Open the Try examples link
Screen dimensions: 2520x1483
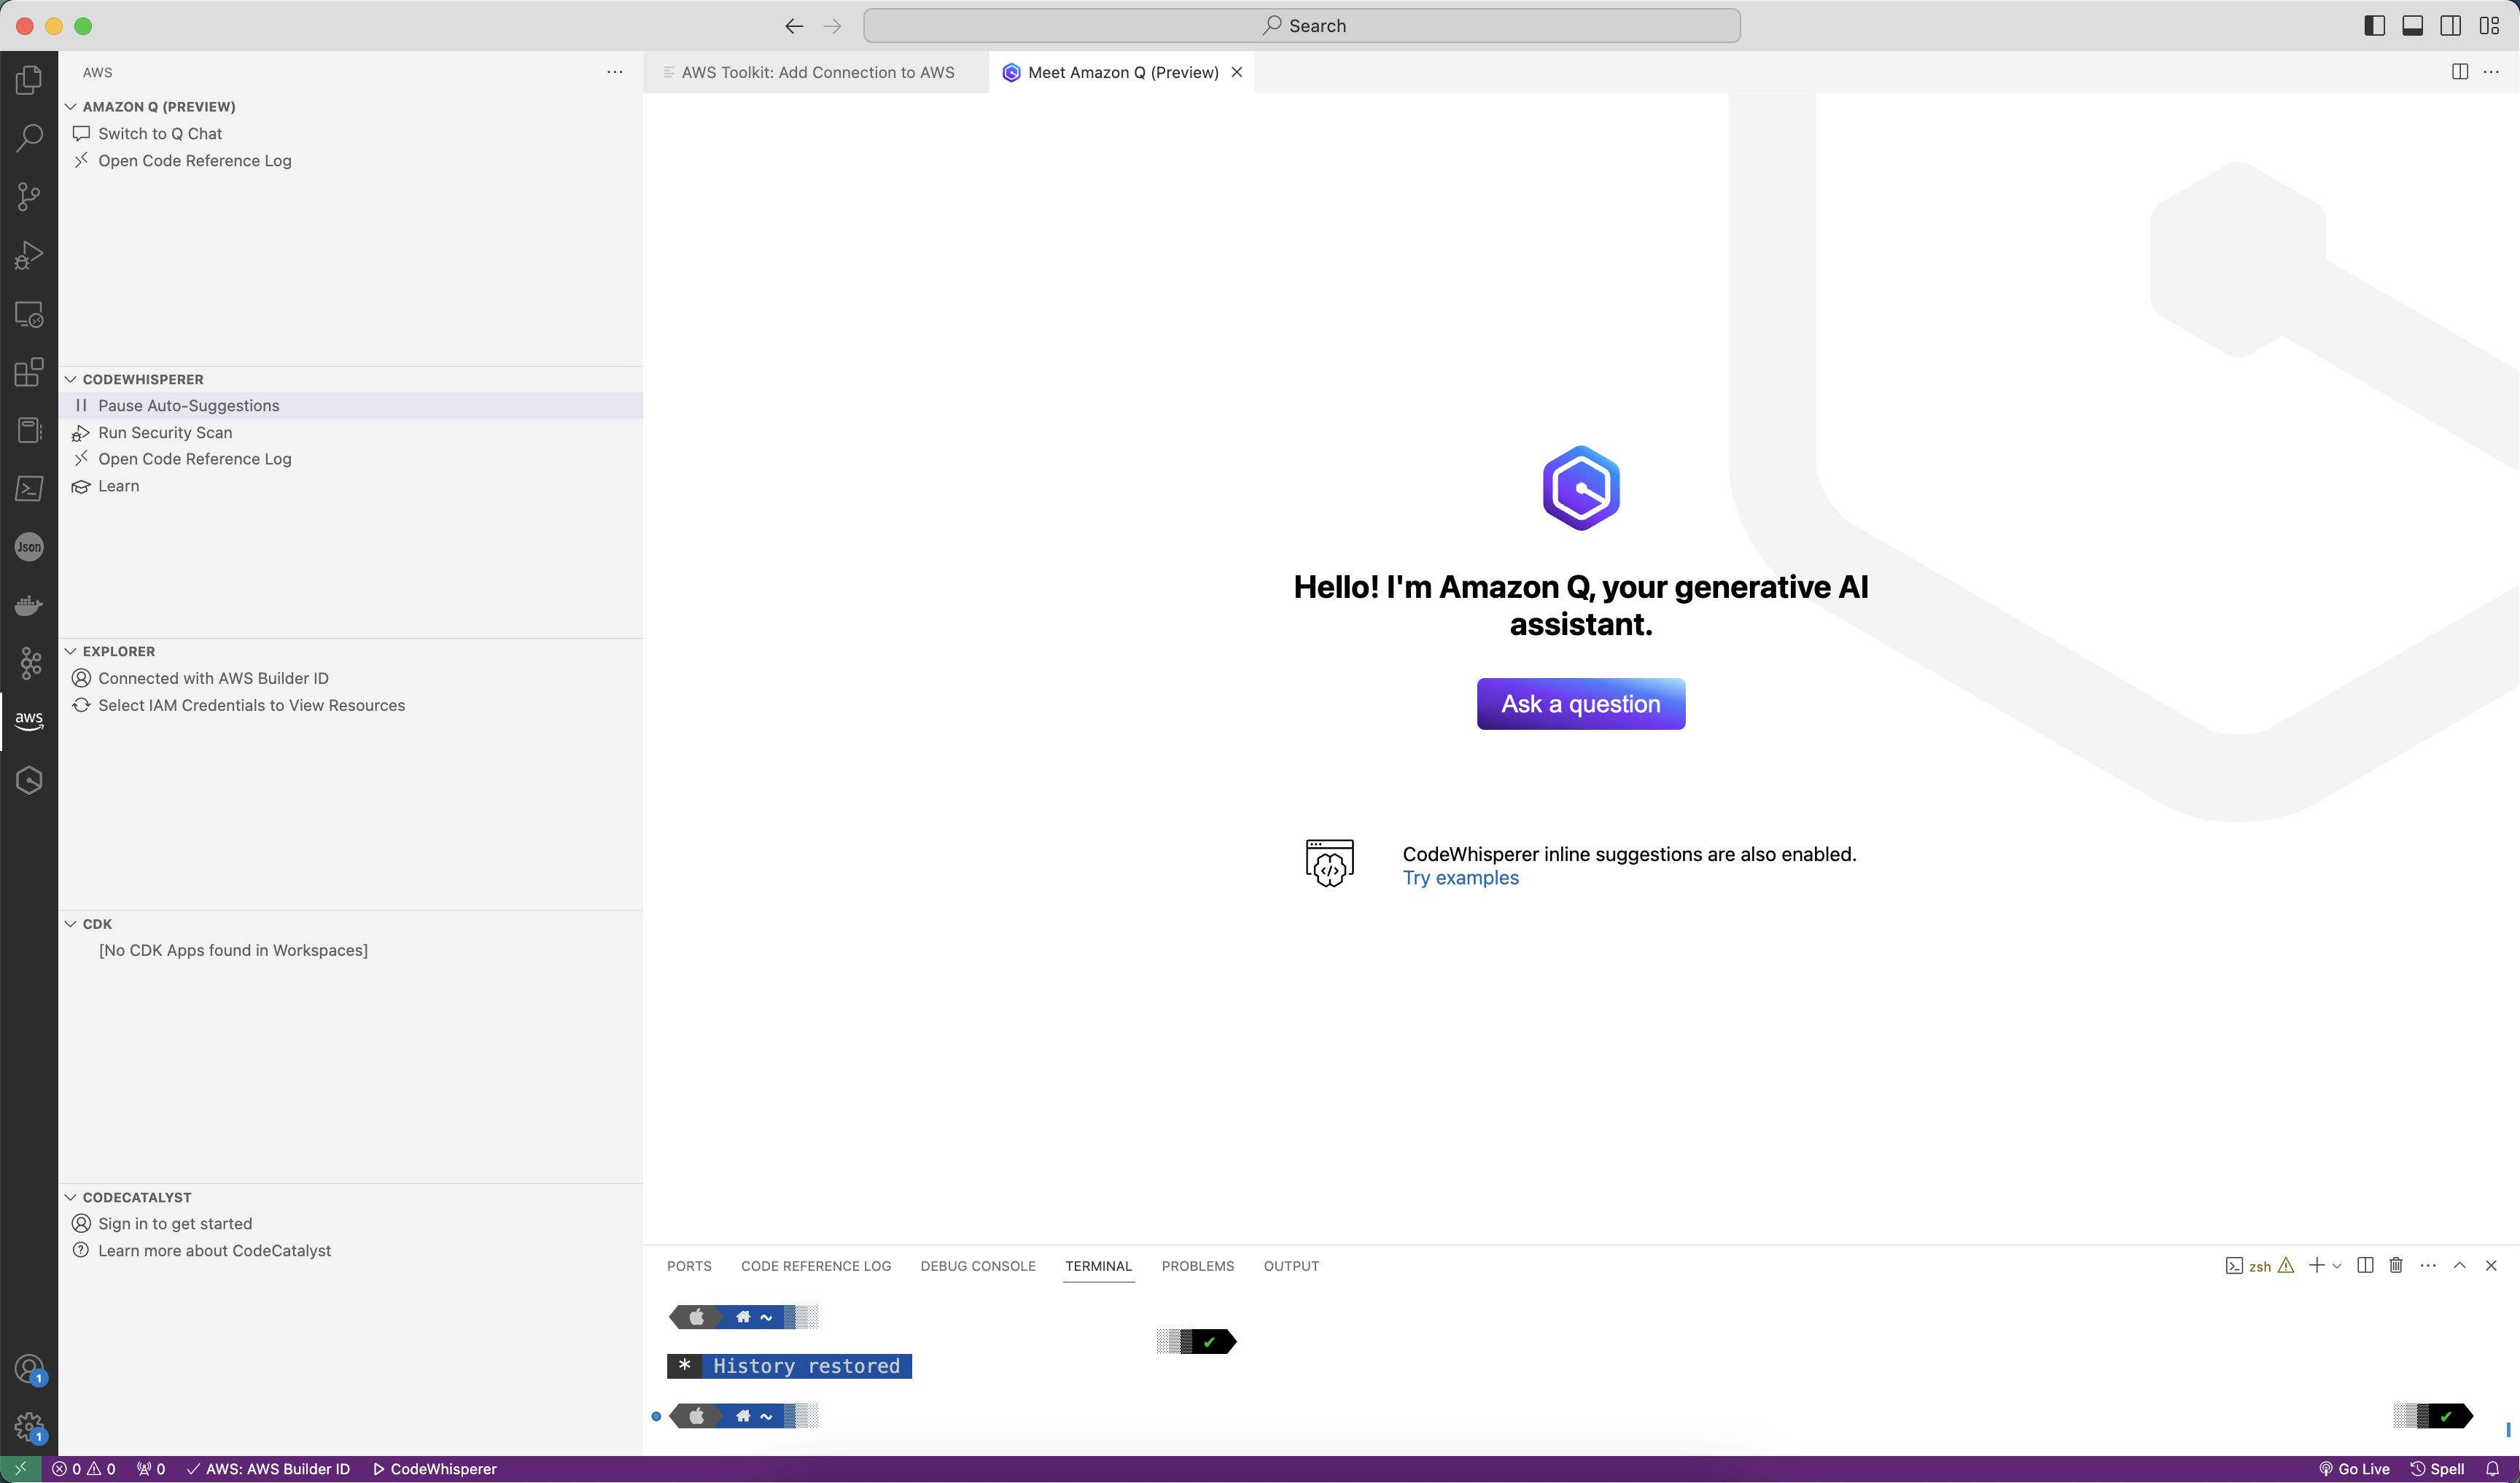click(1460, 878)
